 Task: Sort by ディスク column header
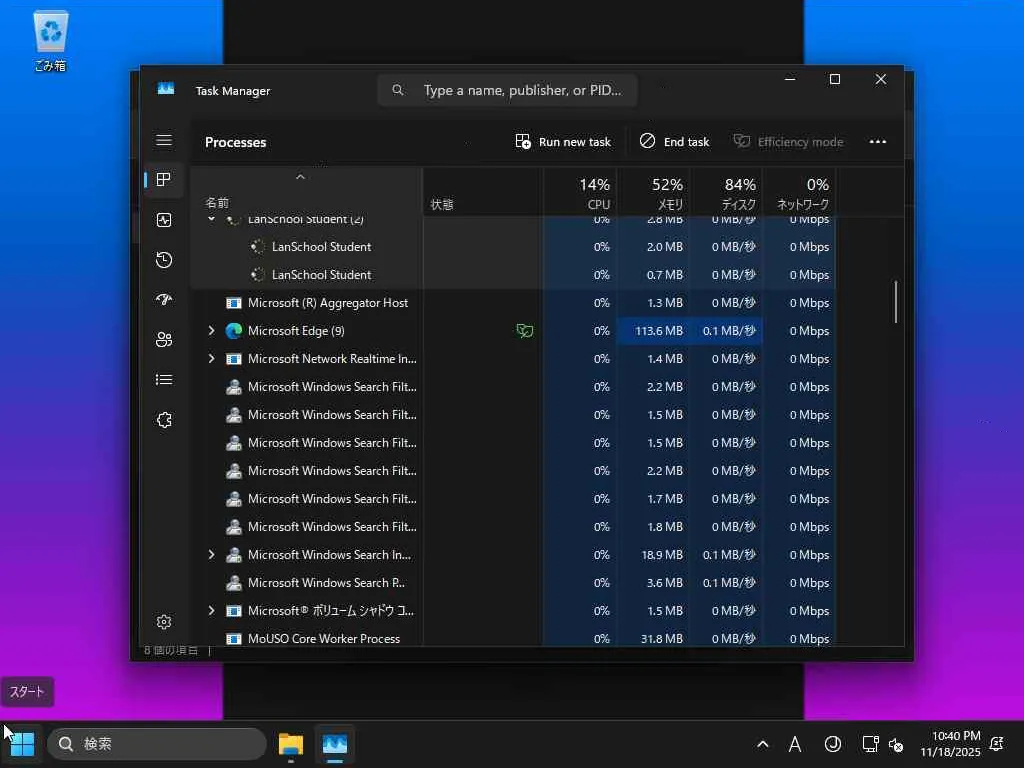coord(726,194)
